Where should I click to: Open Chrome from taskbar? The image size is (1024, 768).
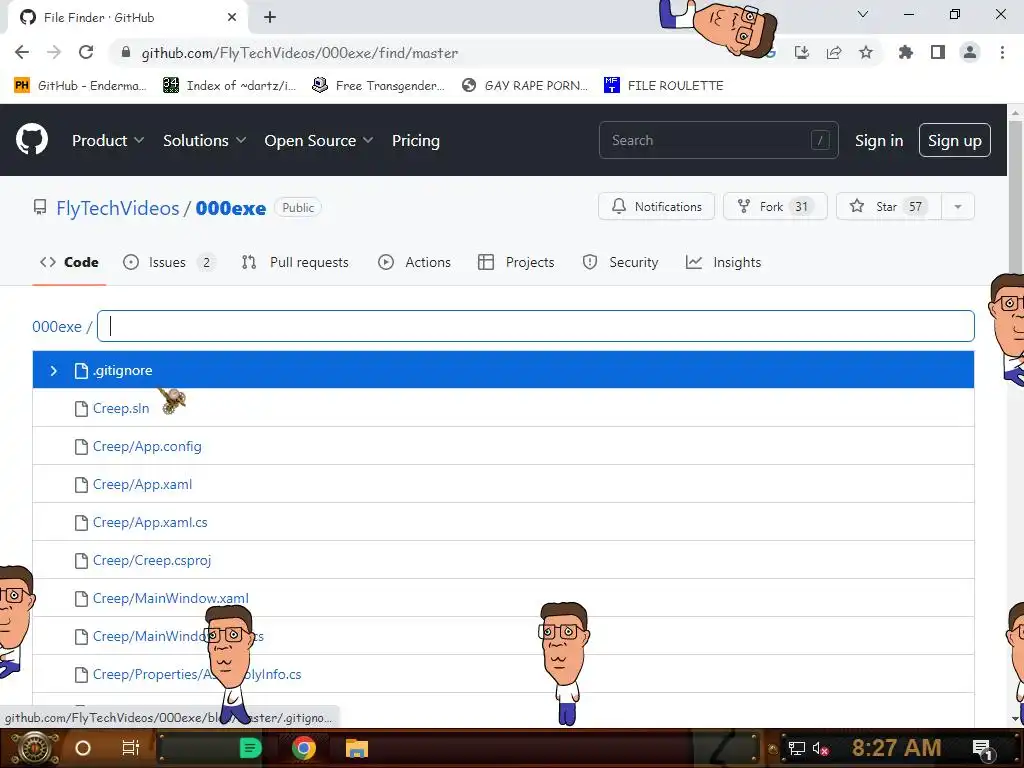(x=304, y=748)
